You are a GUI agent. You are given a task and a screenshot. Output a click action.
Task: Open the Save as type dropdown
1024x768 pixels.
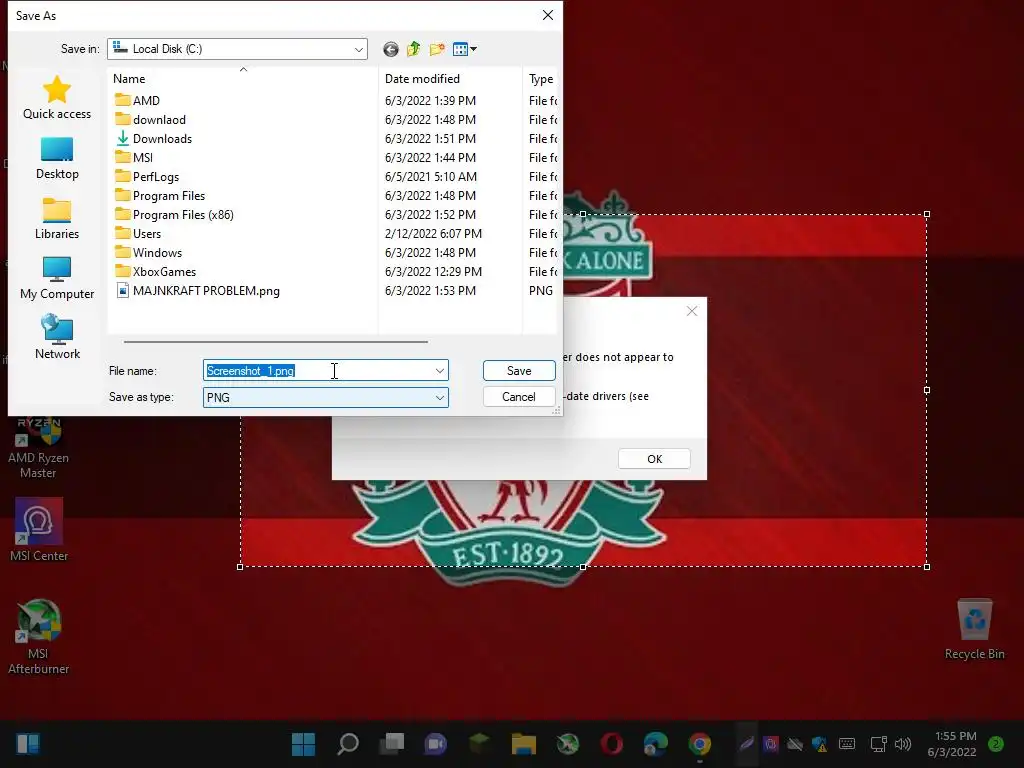click(x=326, y=397)
